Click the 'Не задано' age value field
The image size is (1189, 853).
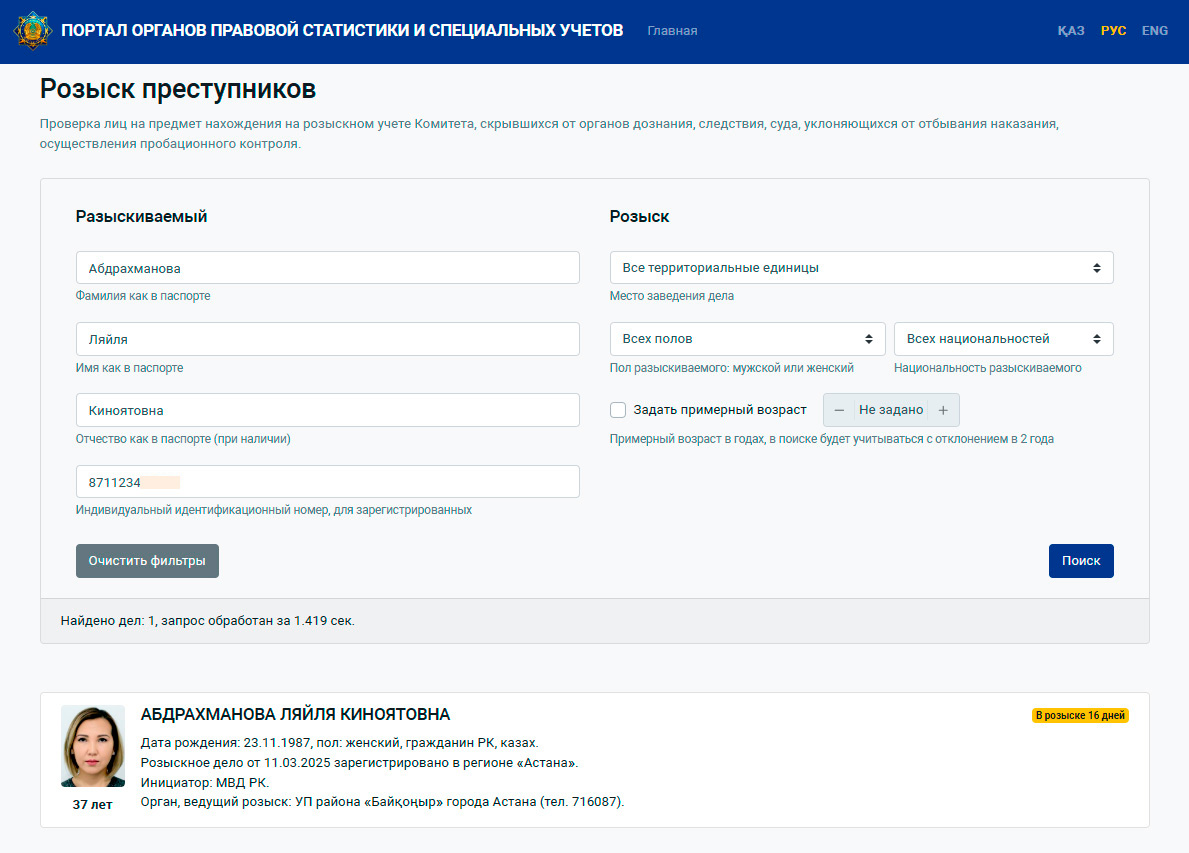pyautogui.click(x=890, y=410)
